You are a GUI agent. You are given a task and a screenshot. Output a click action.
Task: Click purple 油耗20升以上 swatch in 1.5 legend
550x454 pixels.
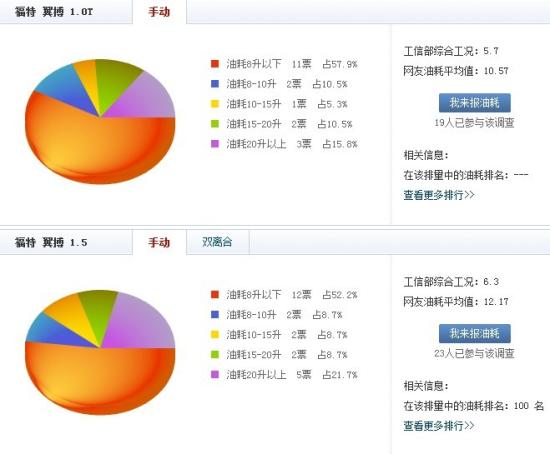pyautogui.click(x=215, y=374)
